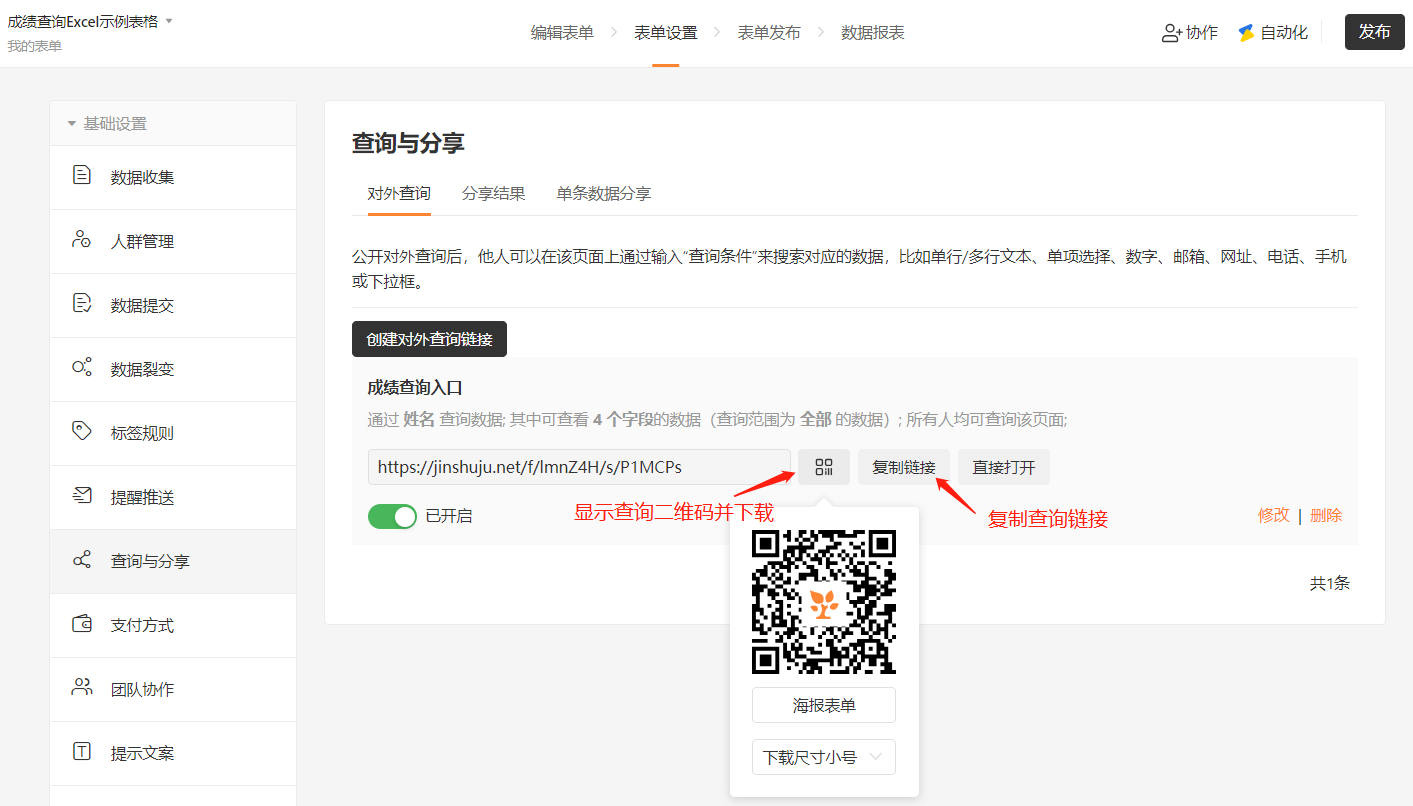Open 数据裂变 in sidebar
The height and width of the screenshot is (806, 1413).
click(x=173, y=369)
